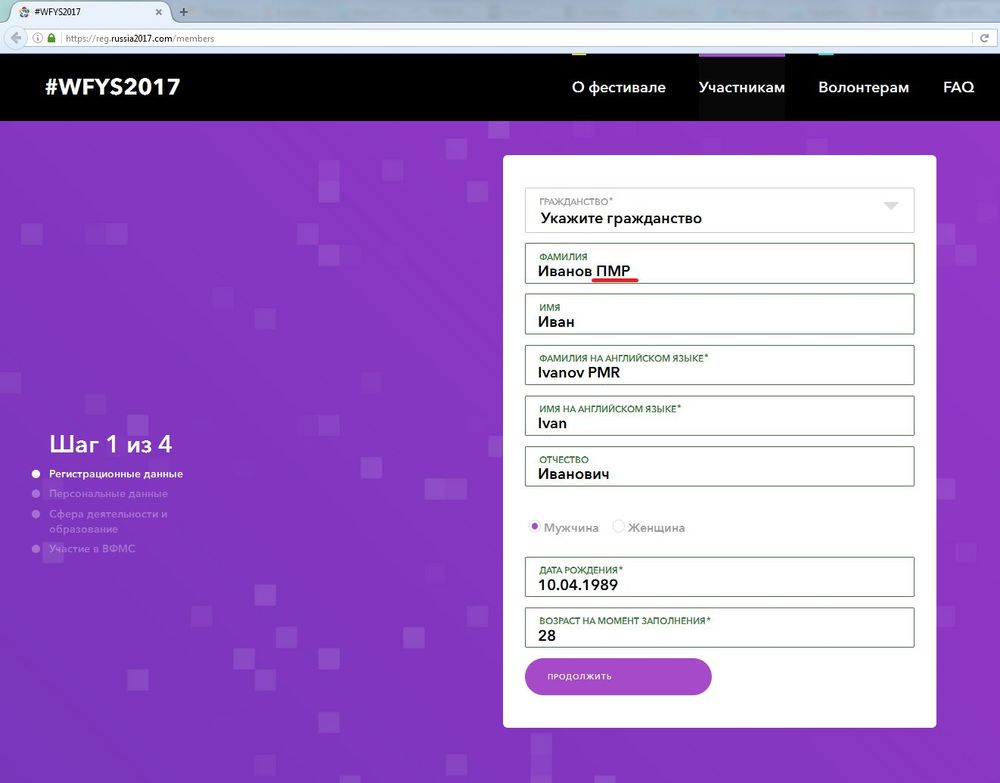This screenshot has height=783, width=1000.
Task: Click the Дата рождения field
Action: pyautogui.click(x=719, y=577)
